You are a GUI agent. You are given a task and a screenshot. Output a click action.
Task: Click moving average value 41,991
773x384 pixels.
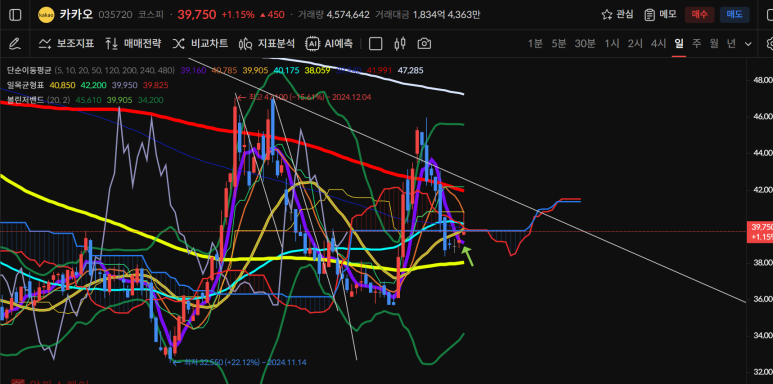380,71
